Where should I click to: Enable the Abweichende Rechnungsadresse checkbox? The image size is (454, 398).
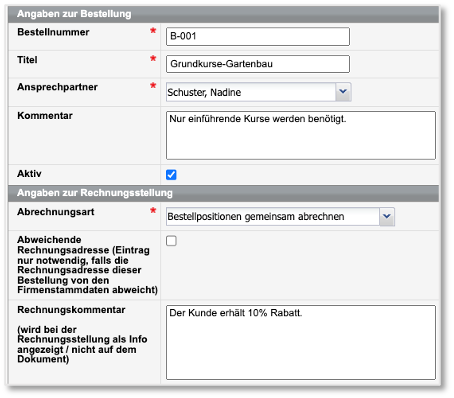tap(171, 241)
